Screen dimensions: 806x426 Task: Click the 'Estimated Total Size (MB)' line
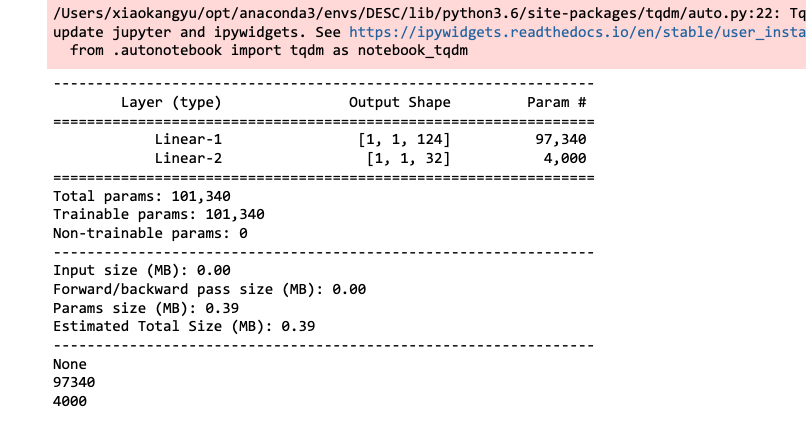(183, 326)
